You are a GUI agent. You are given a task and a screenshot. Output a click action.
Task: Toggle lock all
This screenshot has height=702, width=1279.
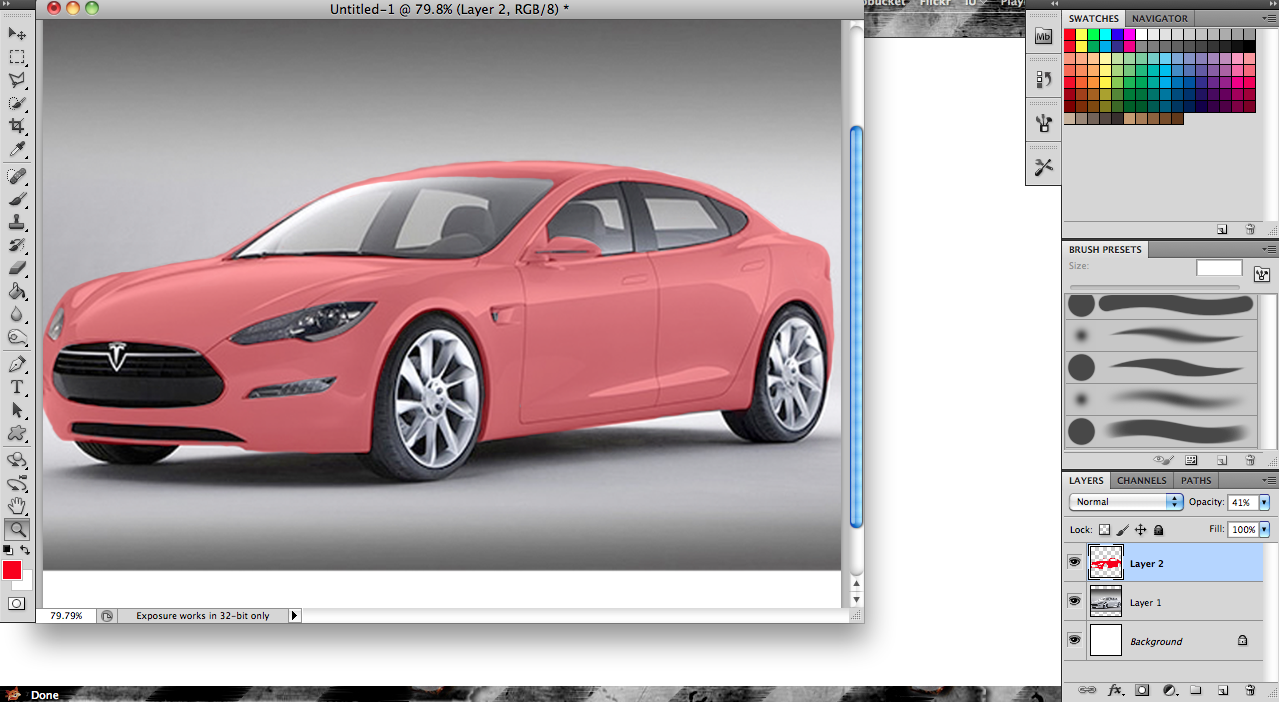pos(1159,530)
